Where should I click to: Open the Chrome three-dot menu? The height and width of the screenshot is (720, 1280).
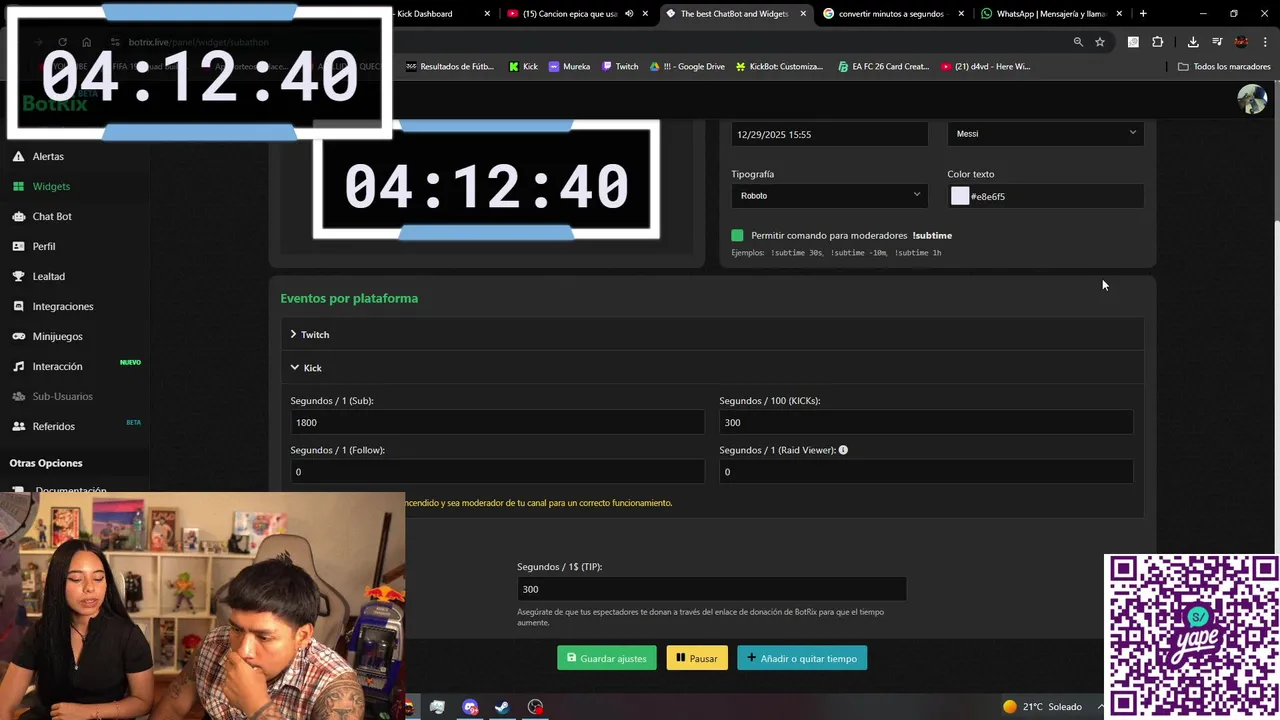(1266, 42)
